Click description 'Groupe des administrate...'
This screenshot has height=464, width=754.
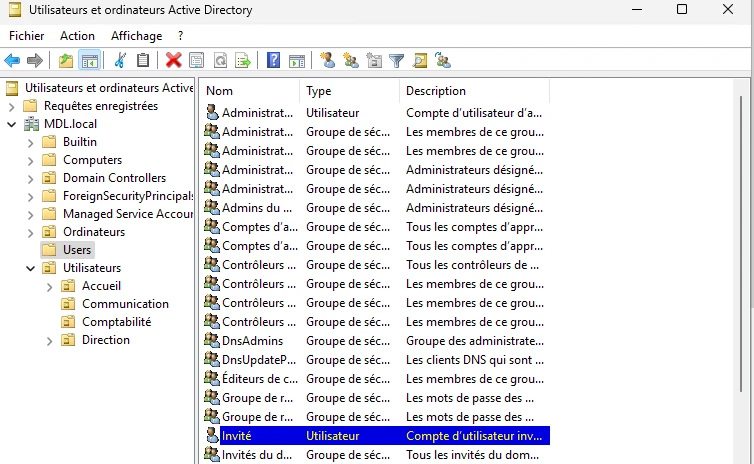pos(475,341)
